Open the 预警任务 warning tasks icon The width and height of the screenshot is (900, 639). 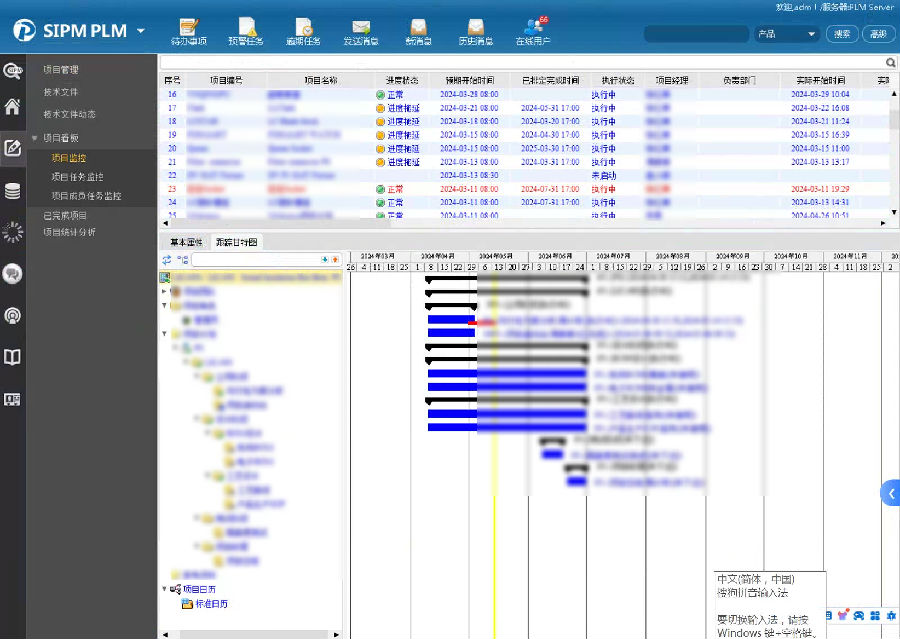[246, 32]
